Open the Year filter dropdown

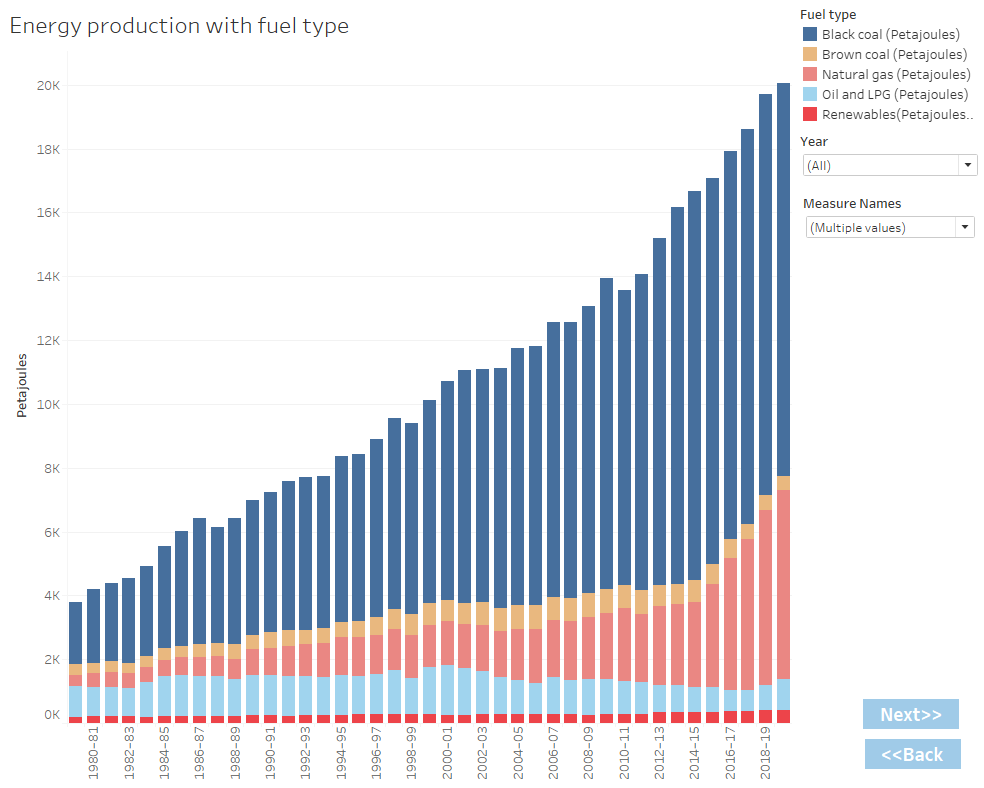(x=968, y=164)
